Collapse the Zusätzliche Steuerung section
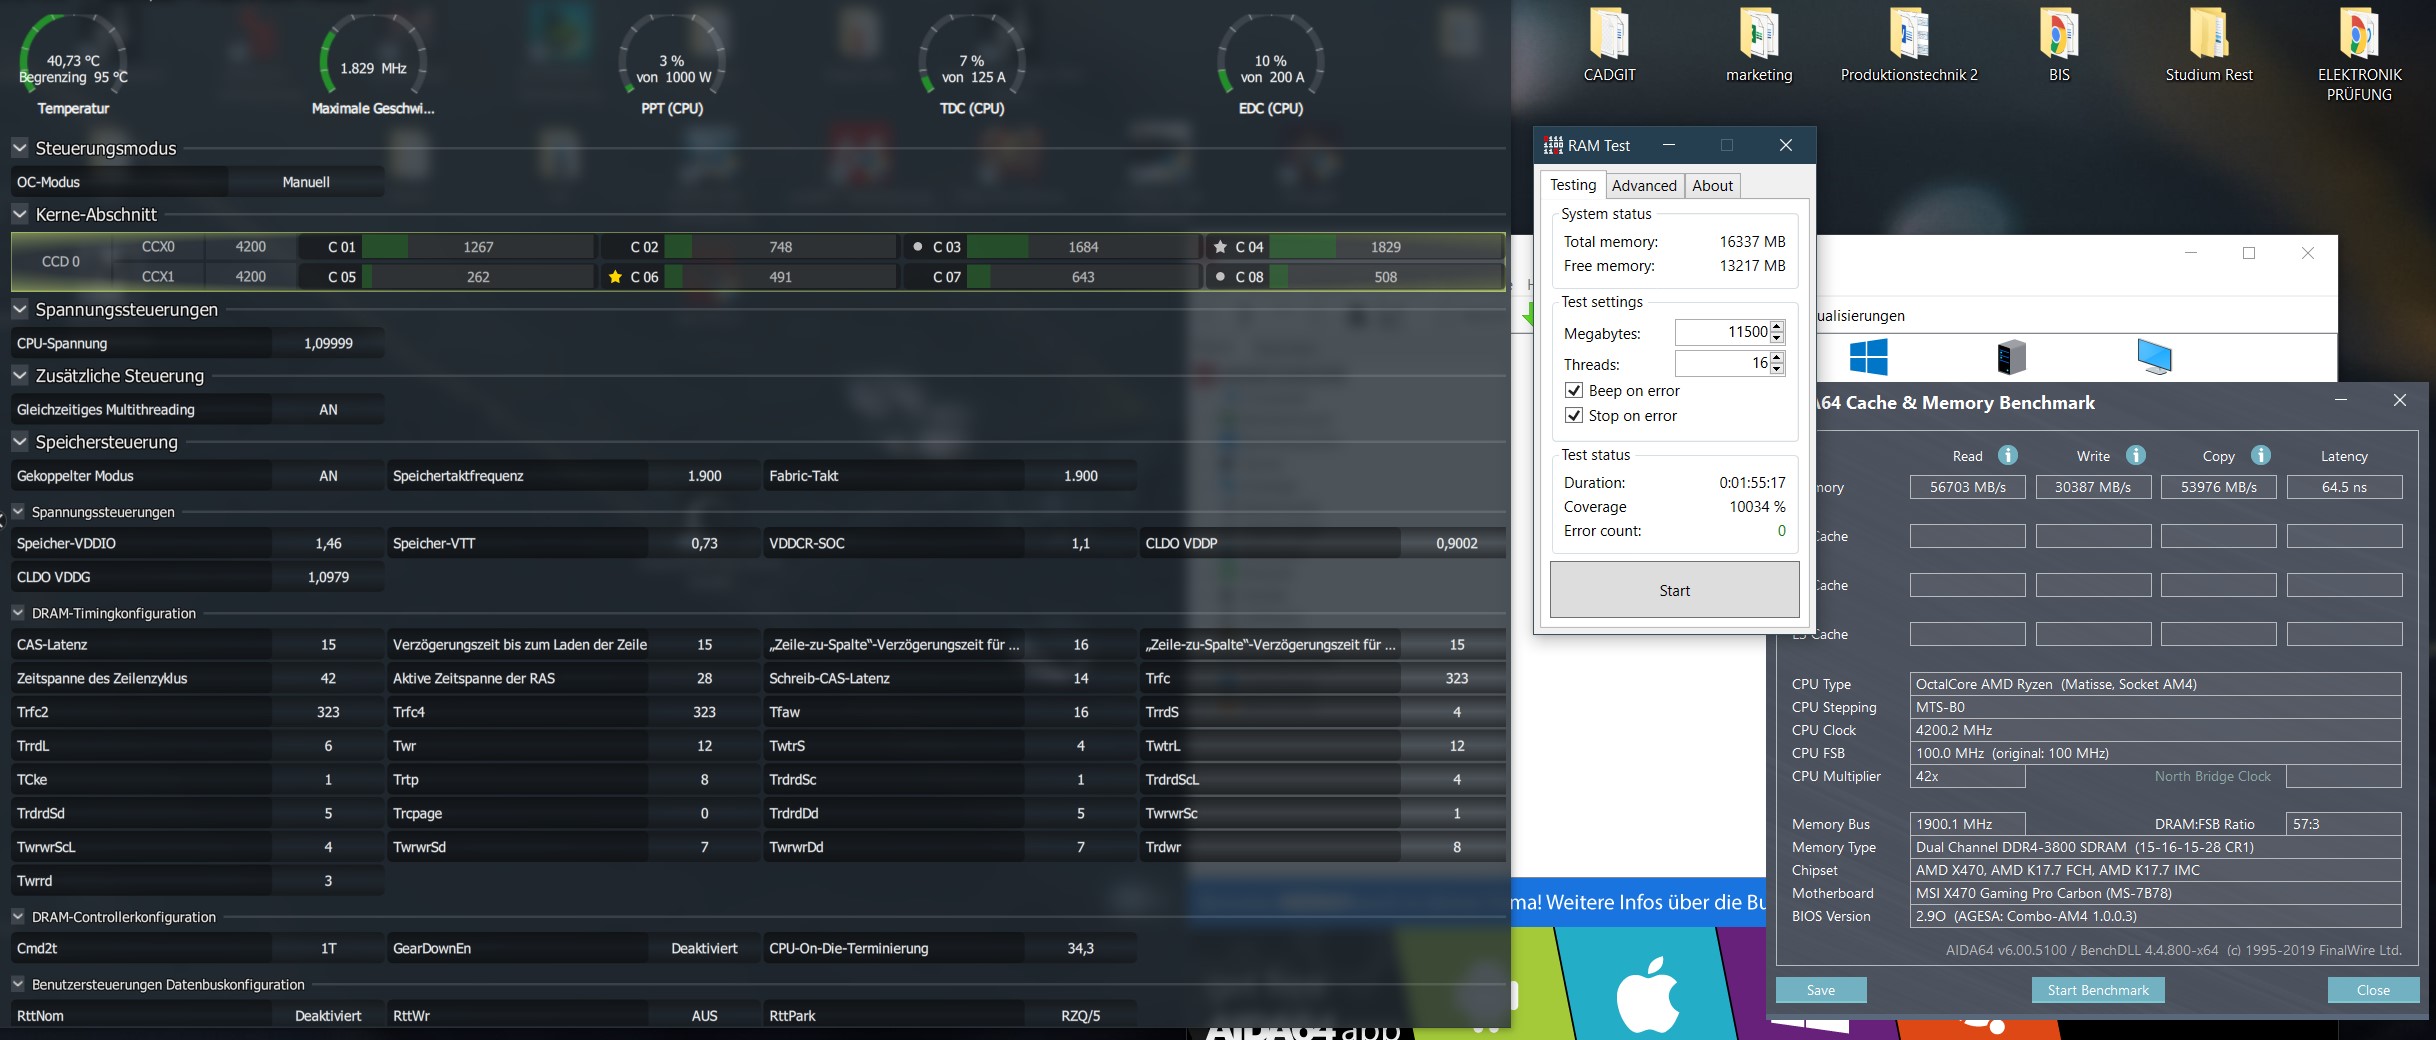Viewport: 2436px width, 1040px height. click(19, 375)
